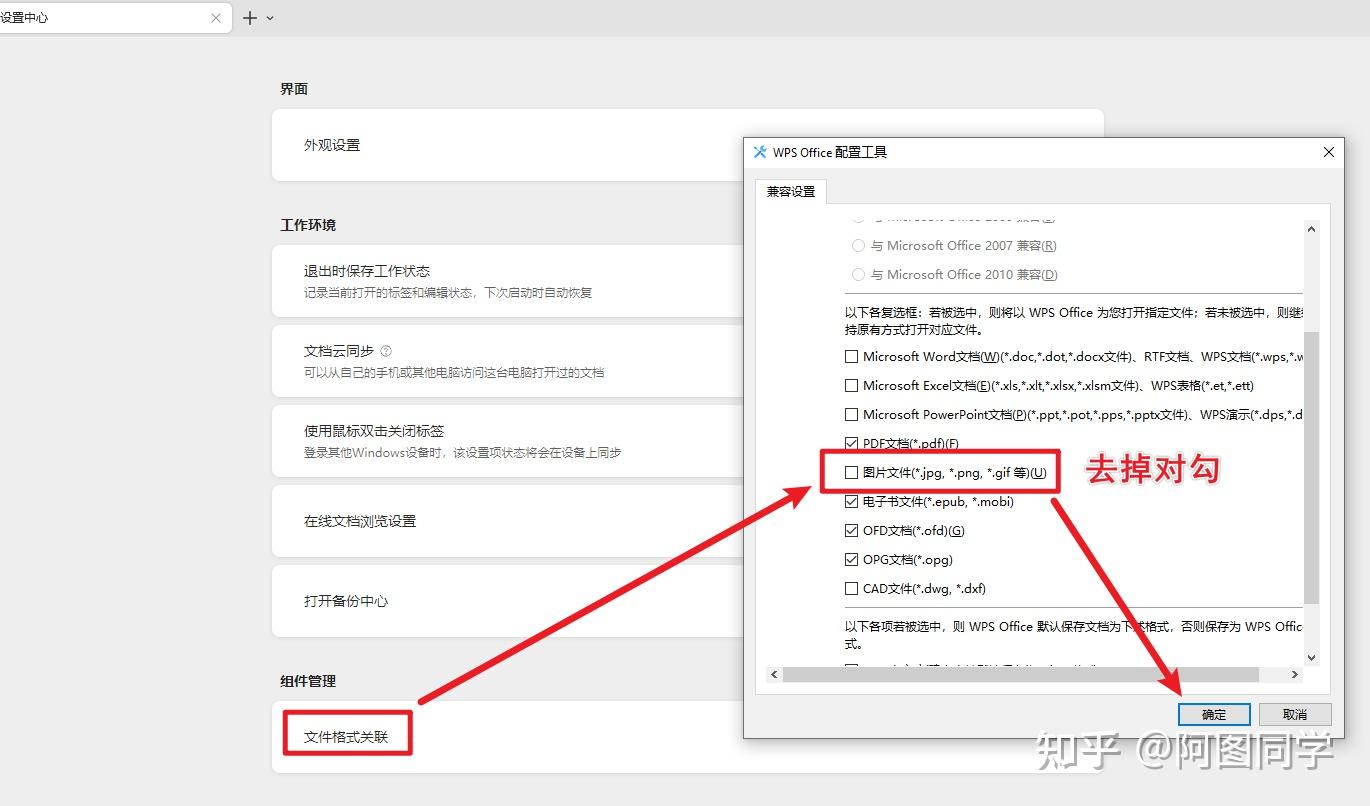This screenshot has height=806, width=1370.
Task: Click the 工作环境 section heading
Action: [308, 225]
